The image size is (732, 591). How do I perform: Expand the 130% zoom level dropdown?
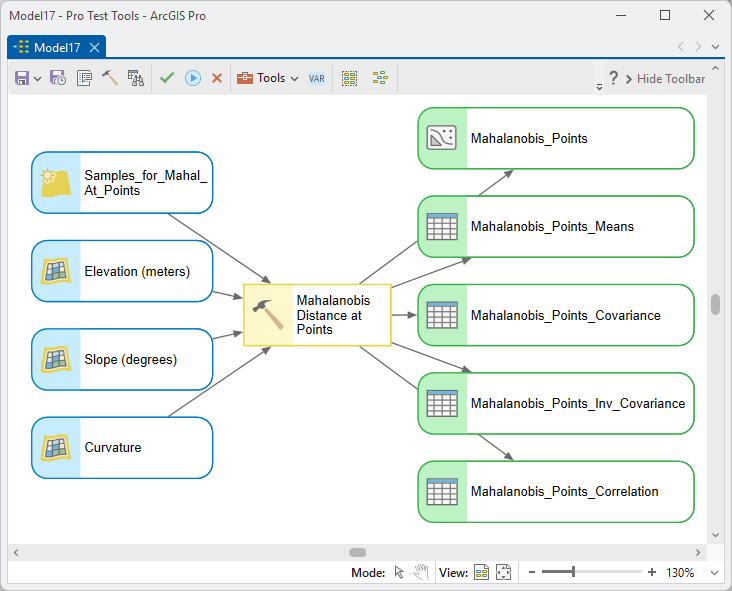pos(714,572)
